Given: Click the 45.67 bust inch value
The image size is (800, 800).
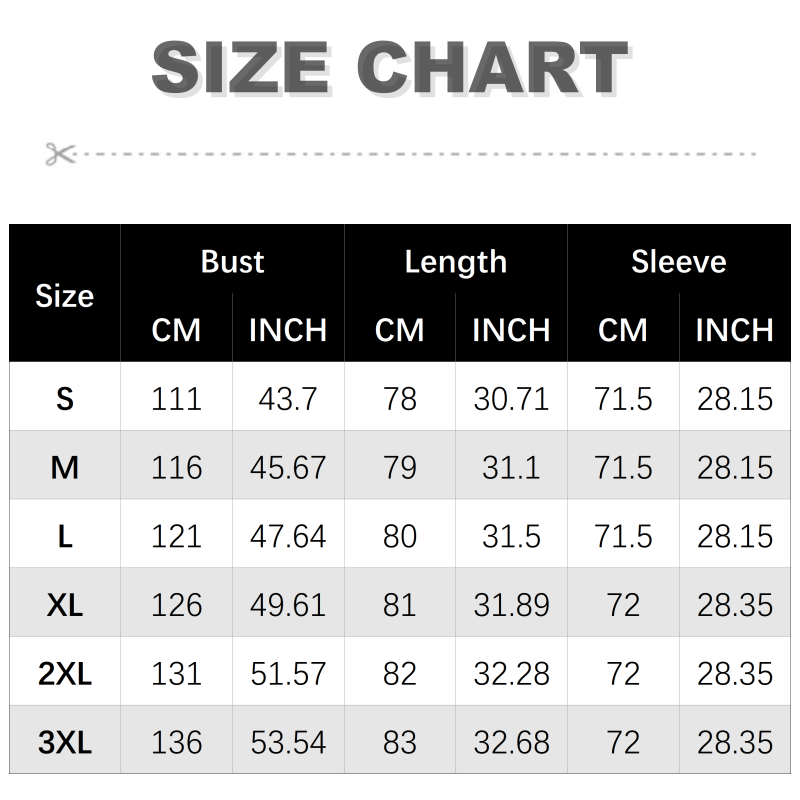Looking at the screenshot, I should [288, 467].
